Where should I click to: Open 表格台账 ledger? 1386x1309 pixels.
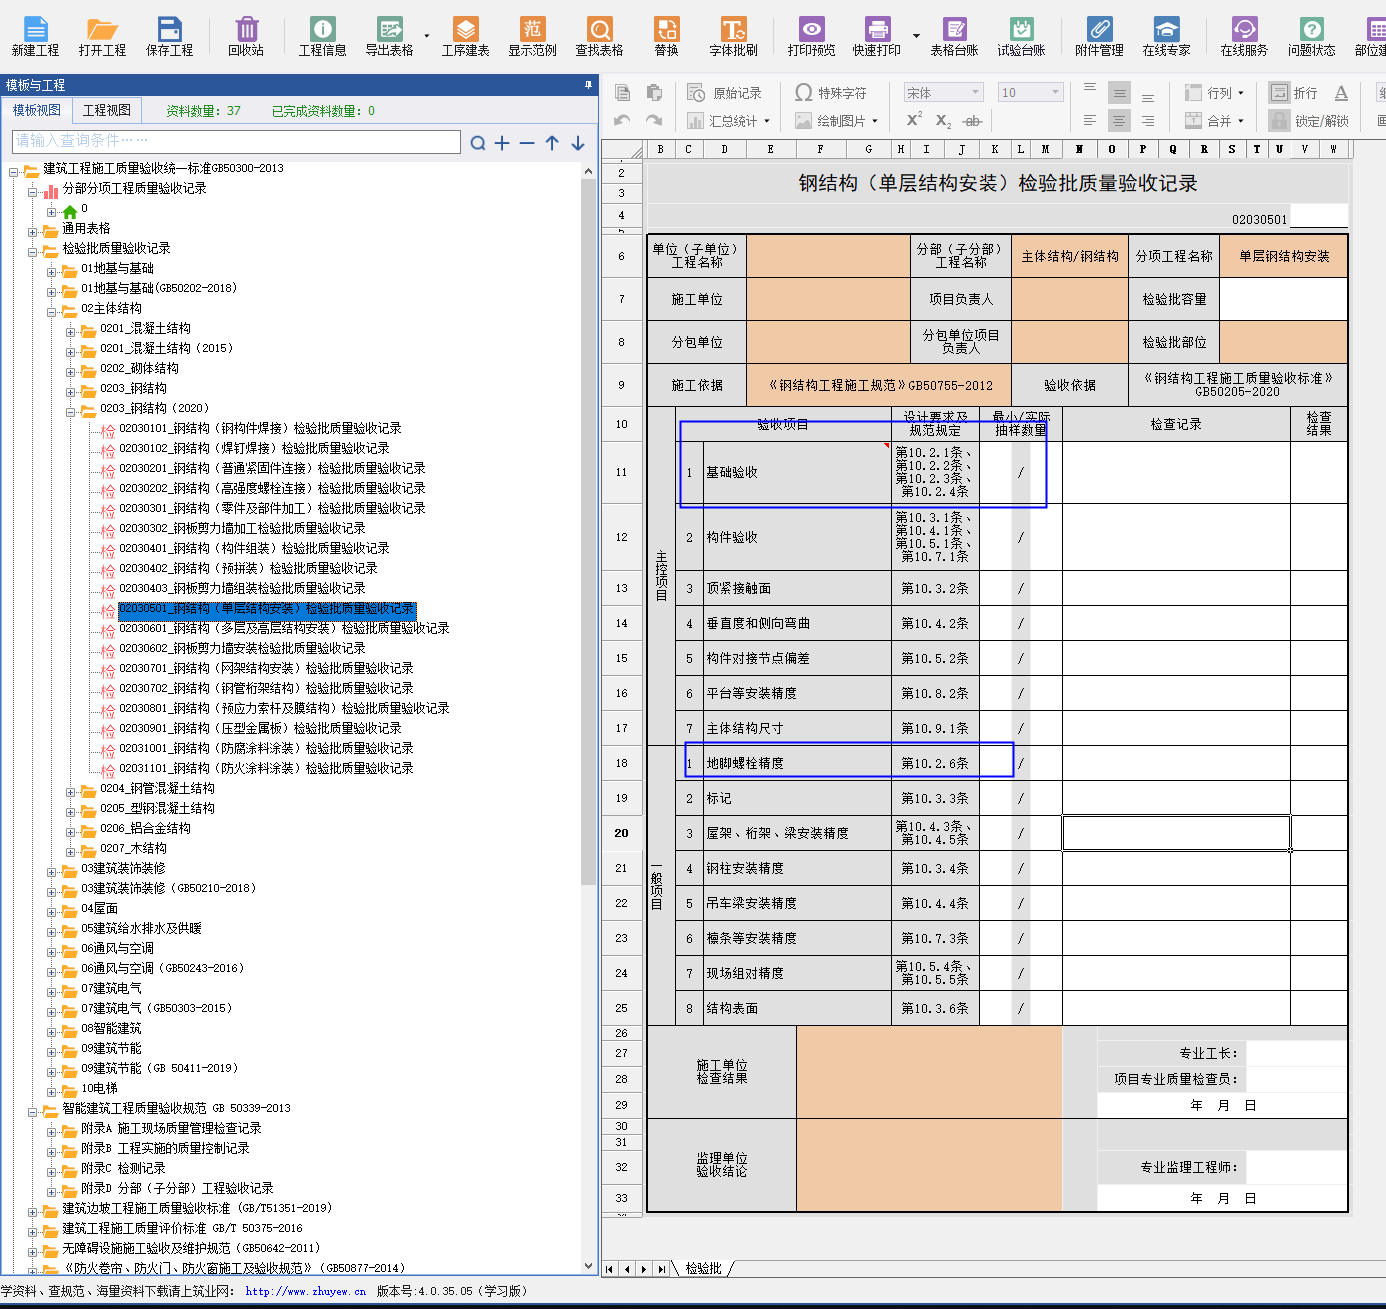[x=954, y=36]
